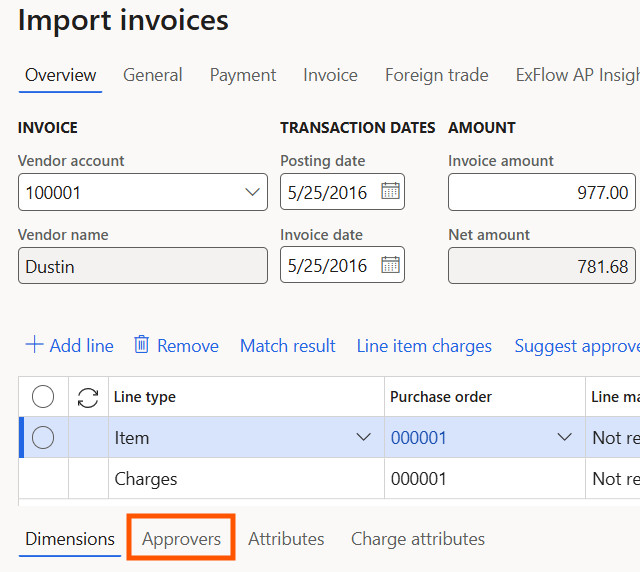
Task: Click the Purchase order column header
Action: click(x=441, y=397)
